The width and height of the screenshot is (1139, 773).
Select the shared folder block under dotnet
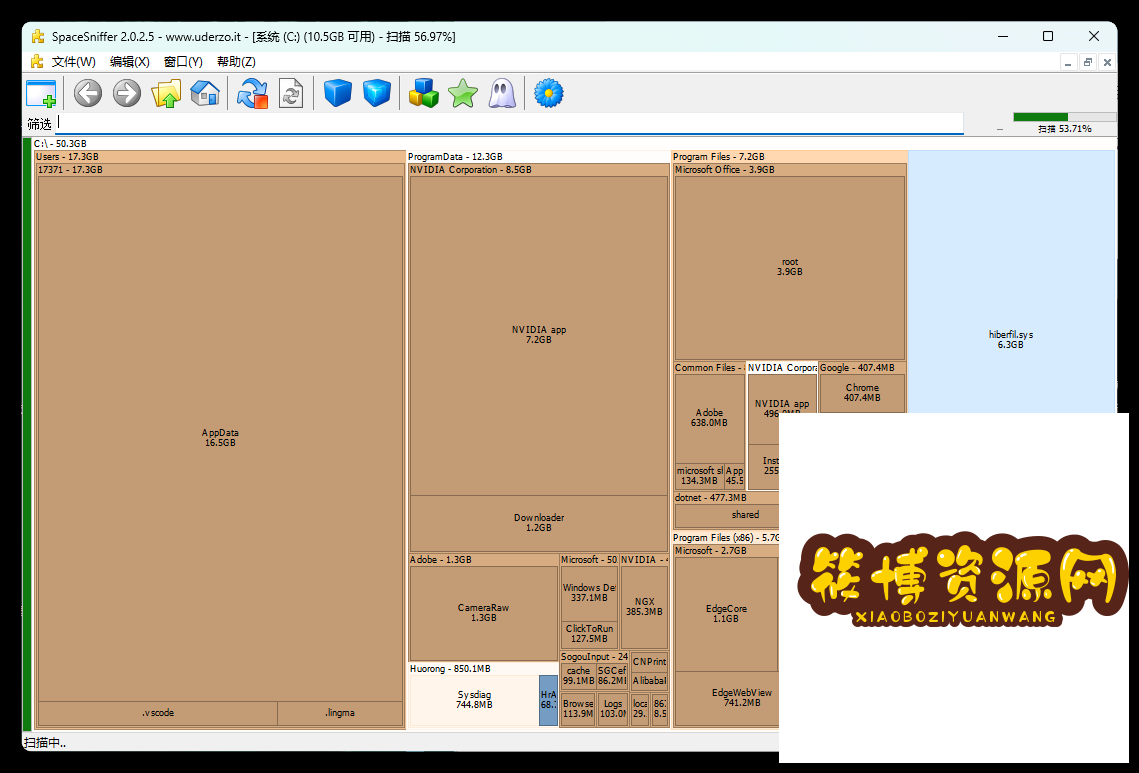click(727, 515)
